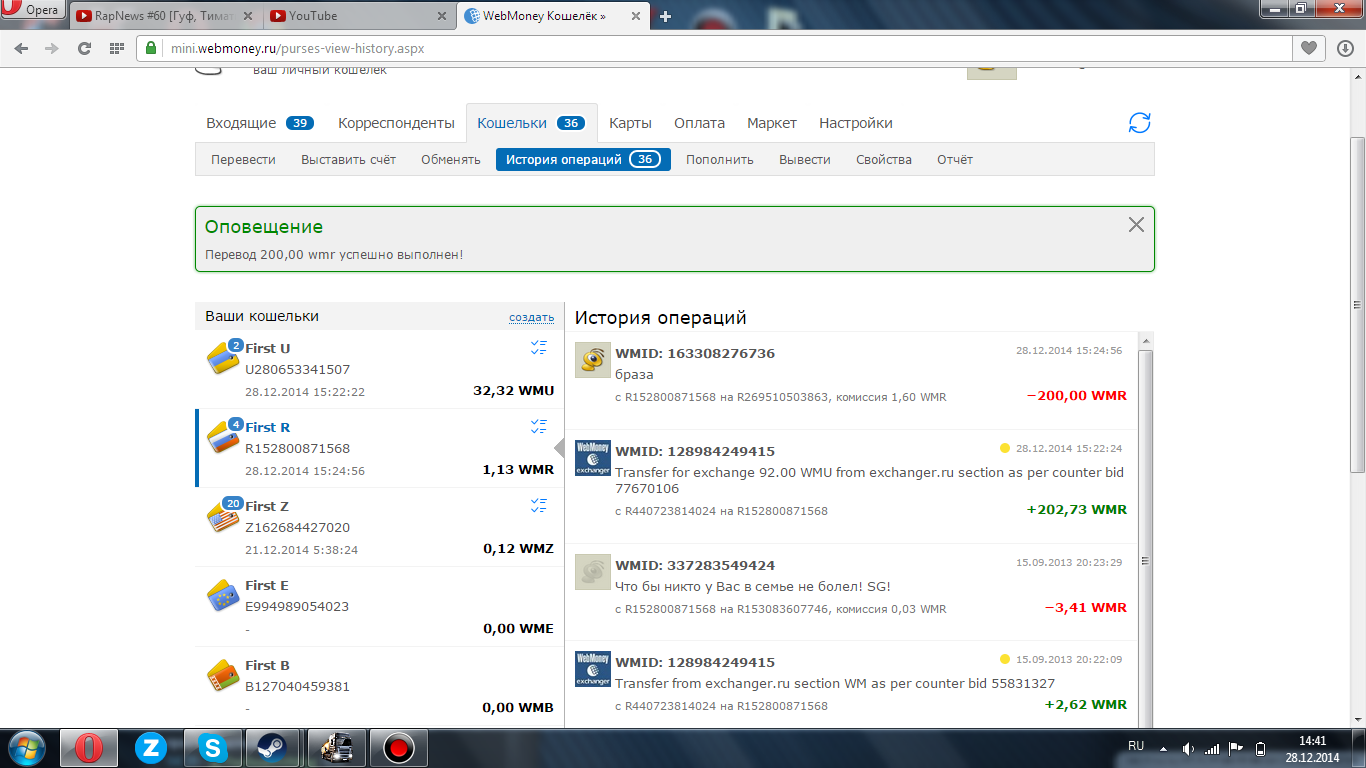Close the Оповещение notification
1366x768 pixels.
[x=1136, y=225]
